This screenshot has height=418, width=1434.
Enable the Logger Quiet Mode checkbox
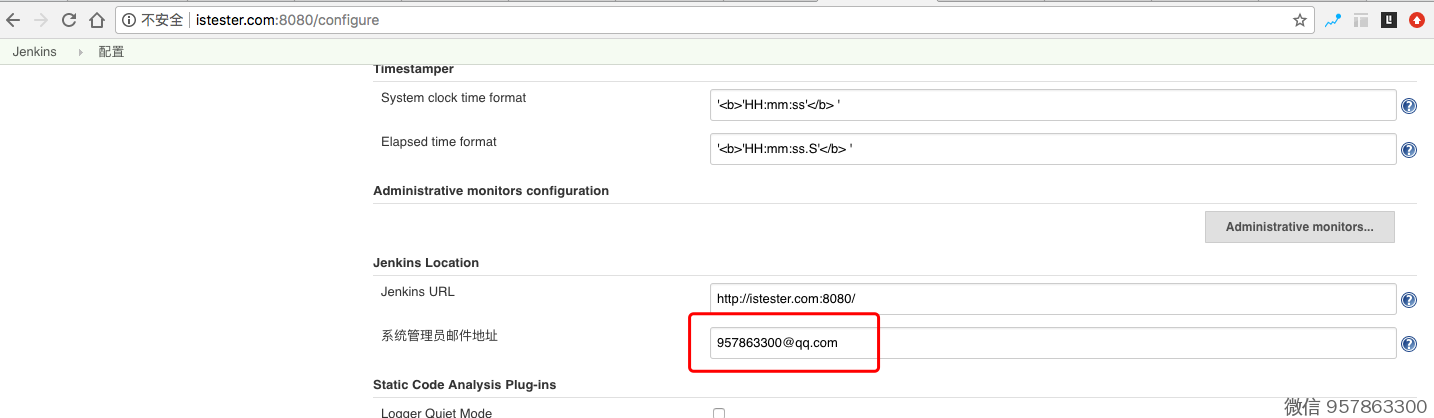(718, 413)
